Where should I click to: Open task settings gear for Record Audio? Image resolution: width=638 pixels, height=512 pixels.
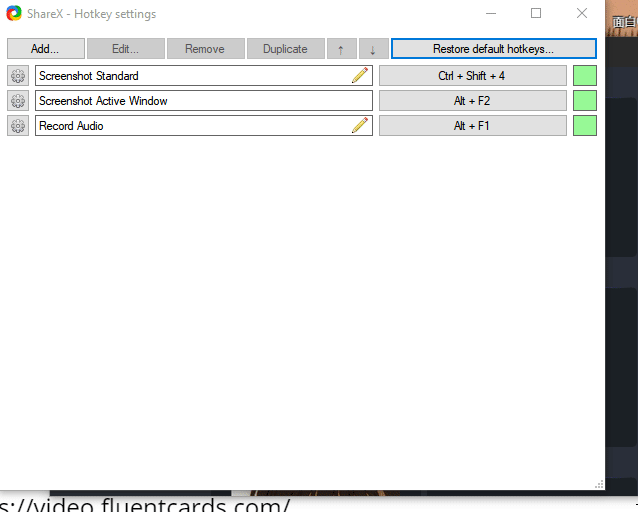(18, 126)
